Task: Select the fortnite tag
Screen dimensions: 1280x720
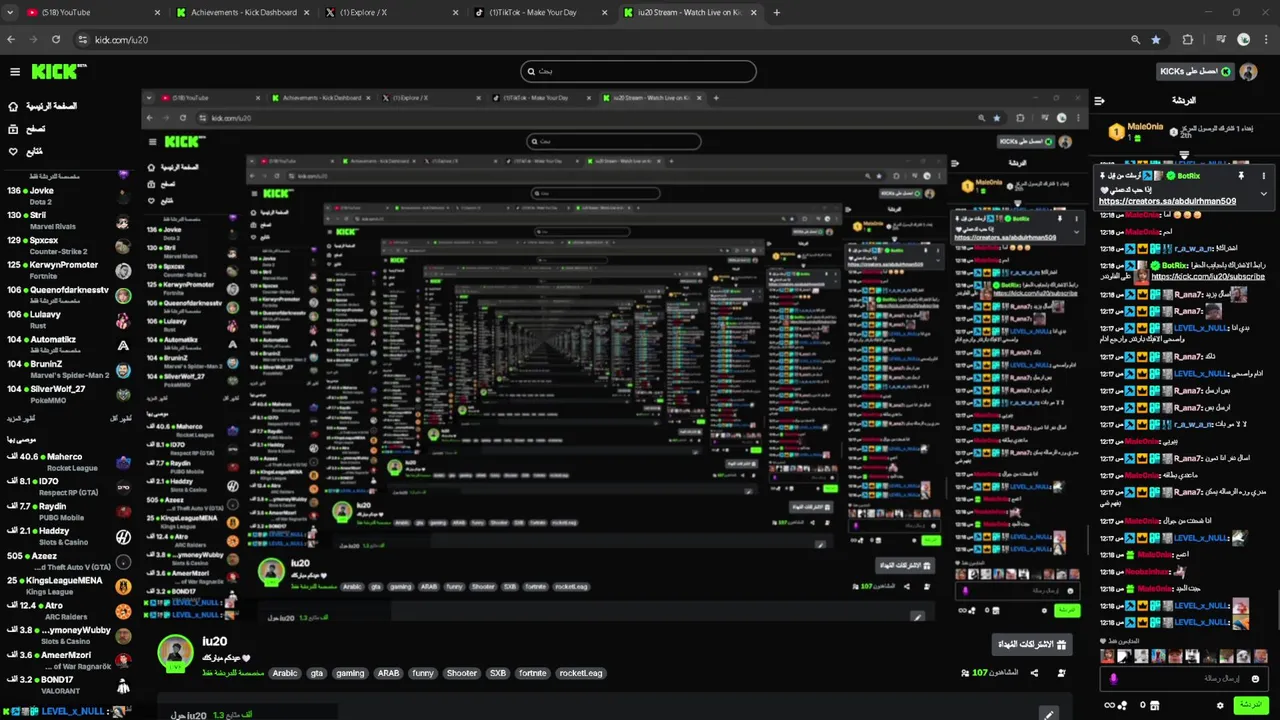Action: pyautogui.click(x=532, y=673)
